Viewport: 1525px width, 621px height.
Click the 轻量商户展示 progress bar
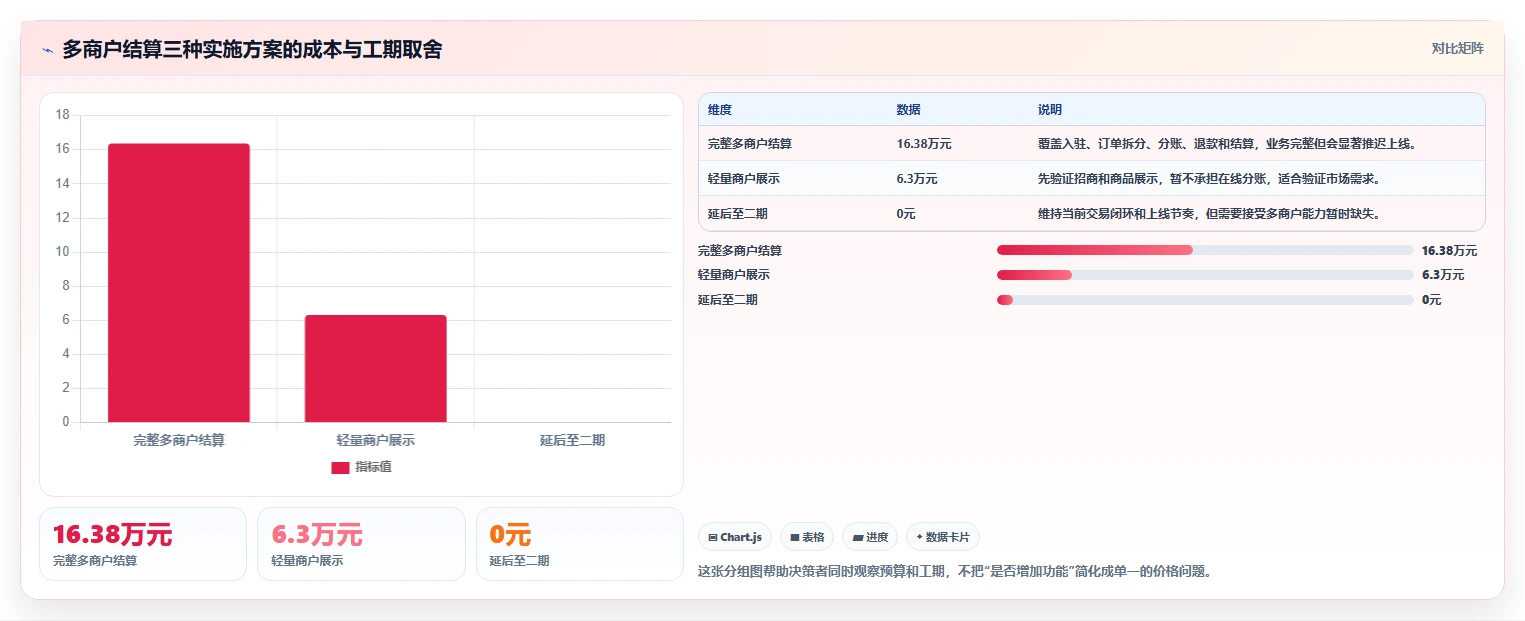point(1205,275)
